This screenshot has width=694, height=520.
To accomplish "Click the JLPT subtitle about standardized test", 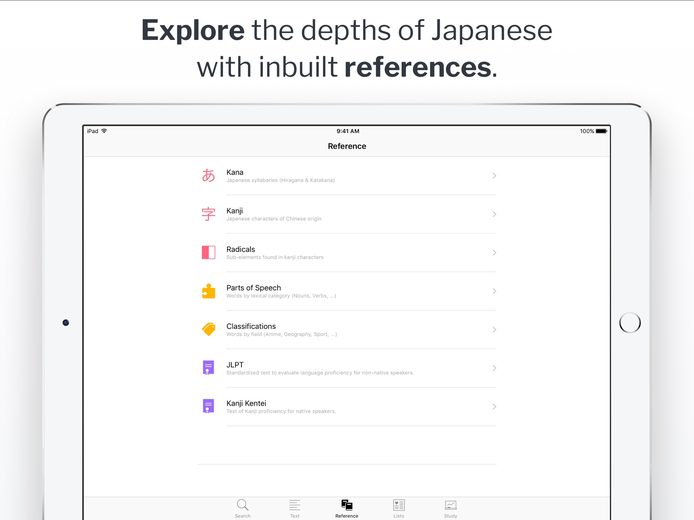I will click(320, 373).
